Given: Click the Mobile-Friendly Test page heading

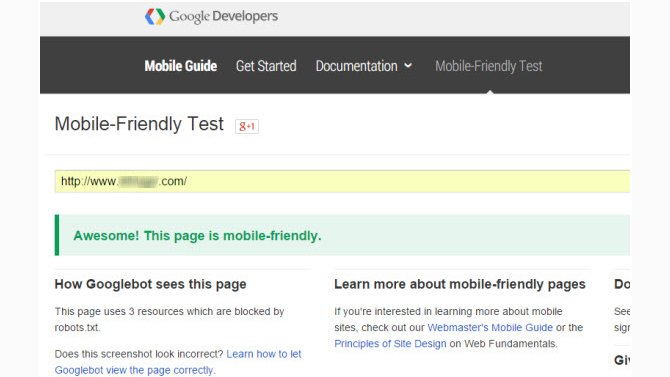Looking at the screenshot, I should (139, 124).
